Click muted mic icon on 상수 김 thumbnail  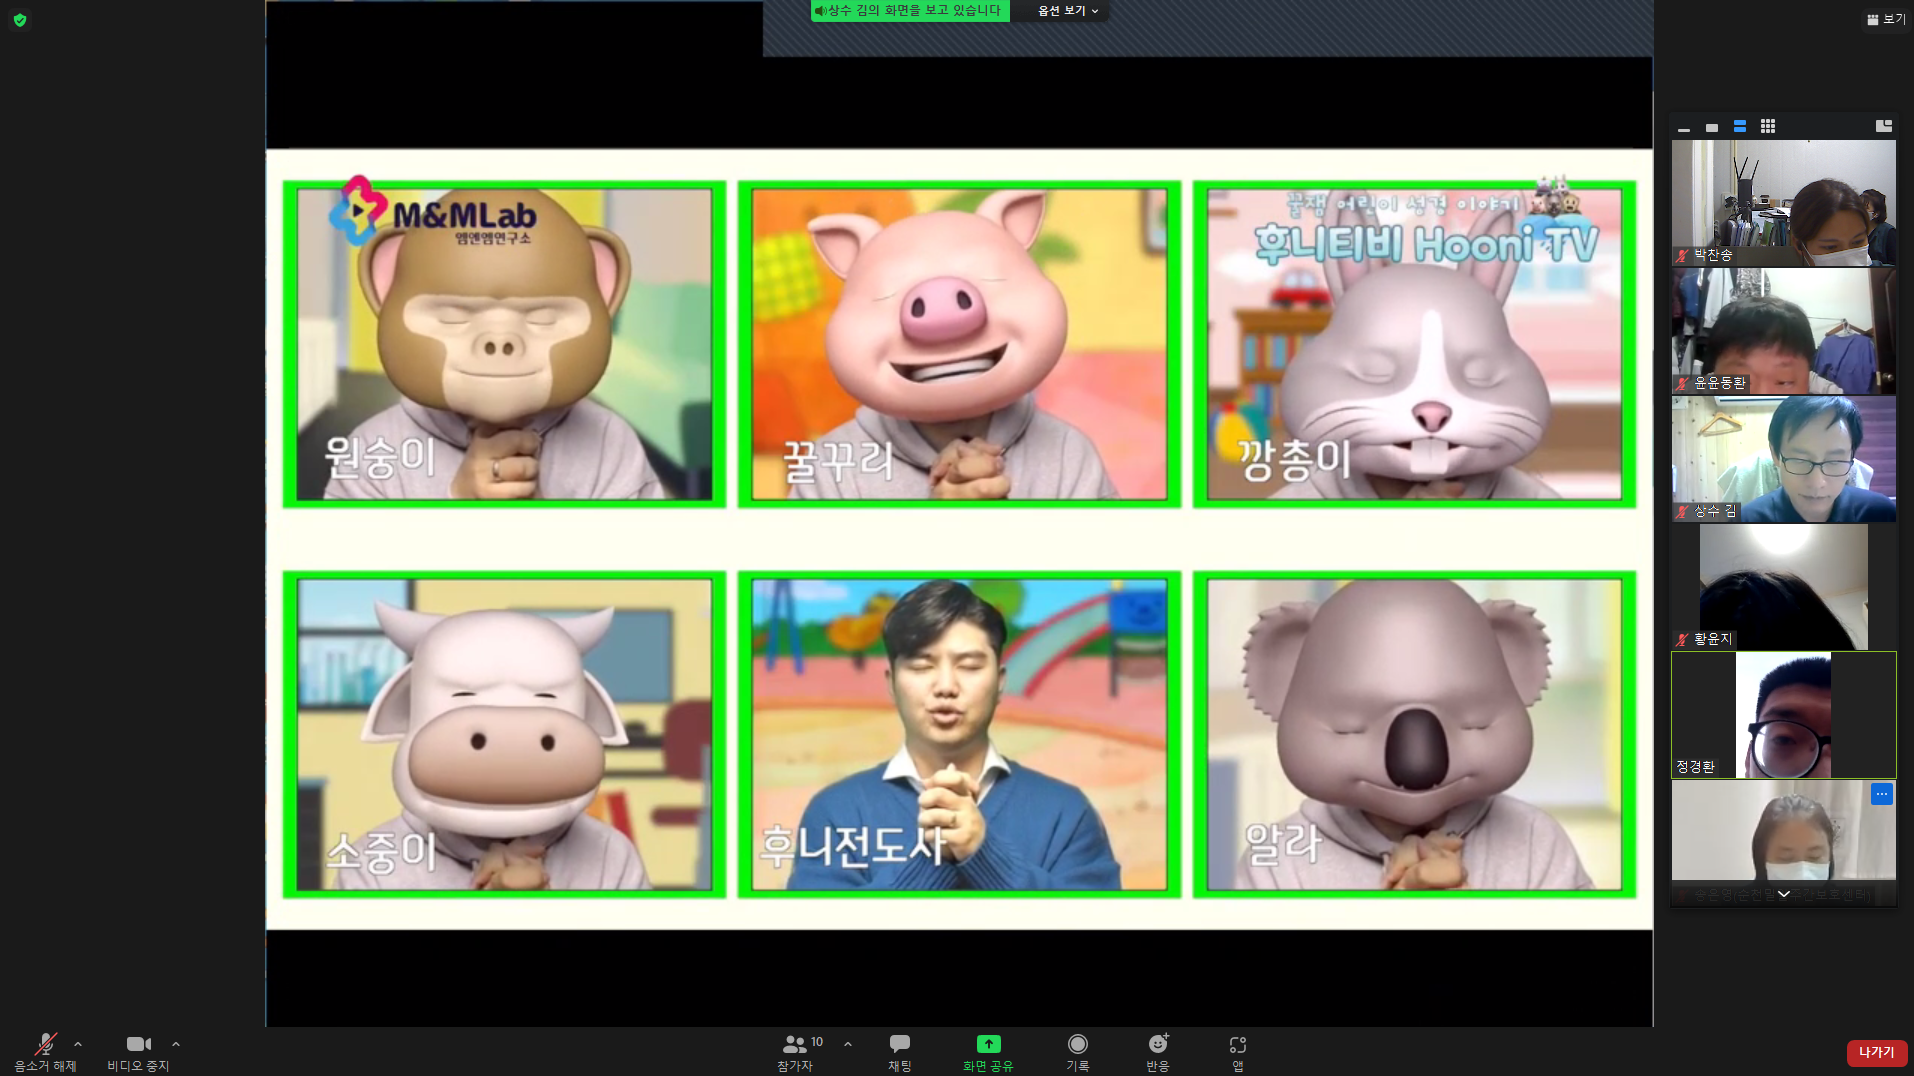1683,512
